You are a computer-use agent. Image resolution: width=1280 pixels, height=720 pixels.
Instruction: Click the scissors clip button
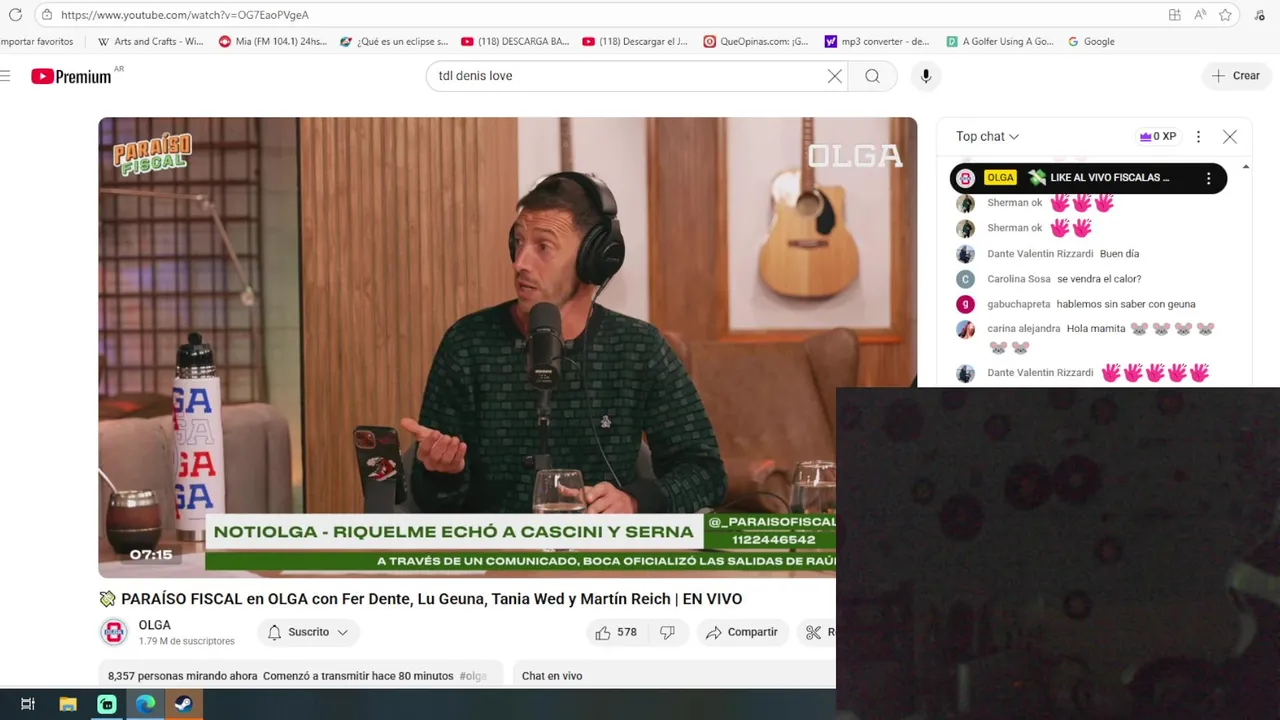(x=817, y=632)
